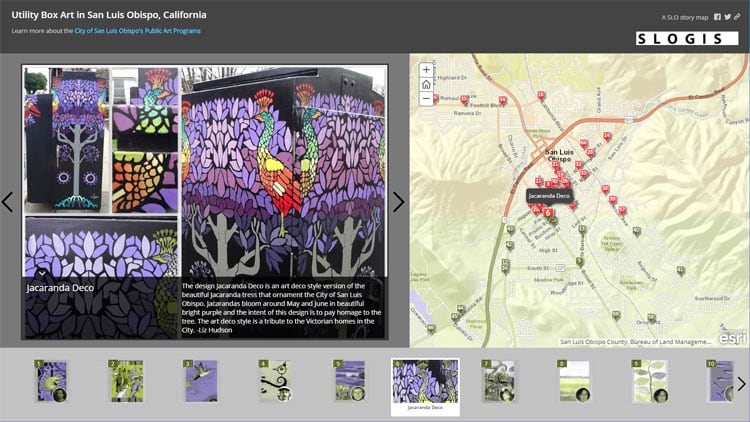The width and height of the screenshot is (750, 422).
Task: Open City of San Luis Obispo's Public Art Programs link
Action: (x=137, y=31)
